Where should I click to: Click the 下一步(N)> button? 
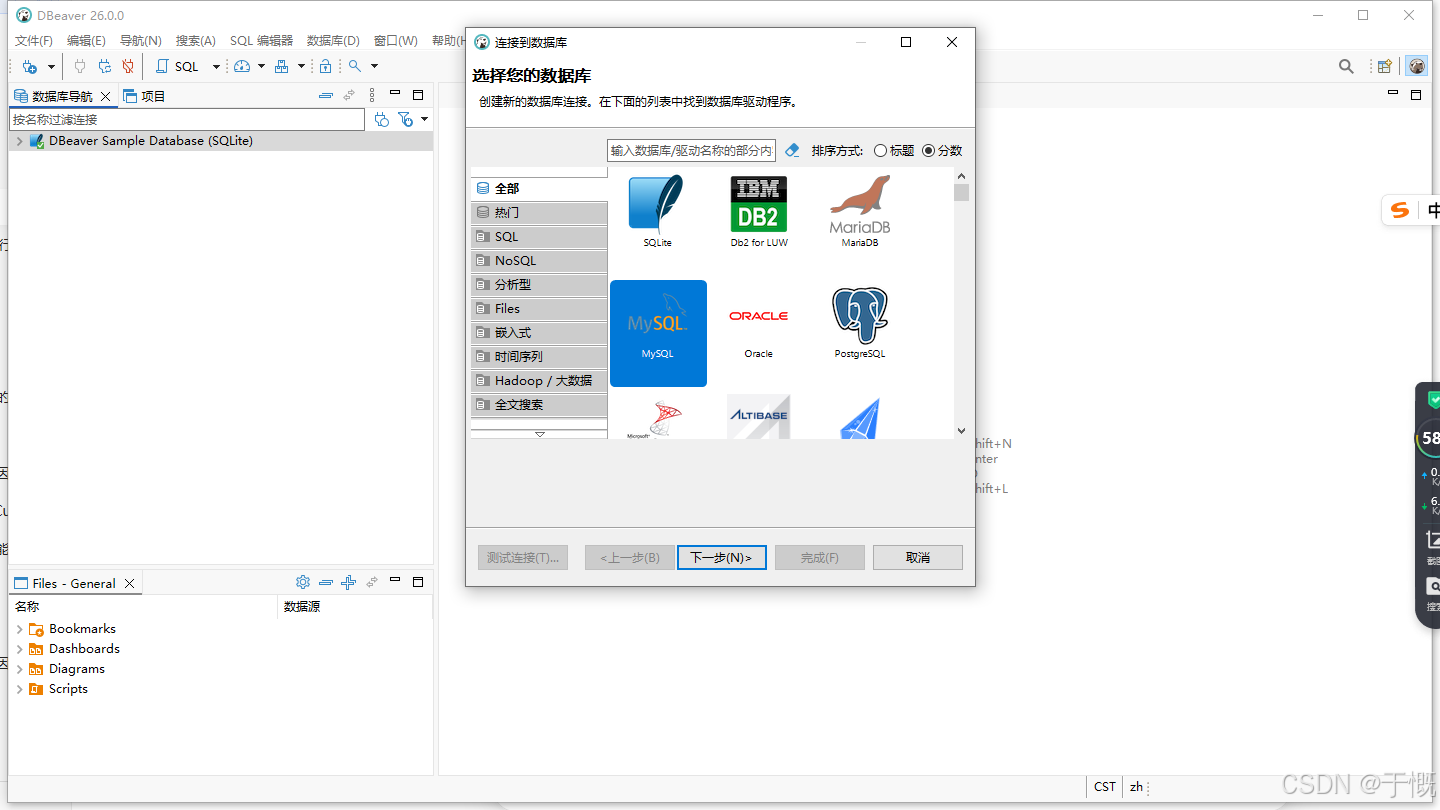(722, 557)
